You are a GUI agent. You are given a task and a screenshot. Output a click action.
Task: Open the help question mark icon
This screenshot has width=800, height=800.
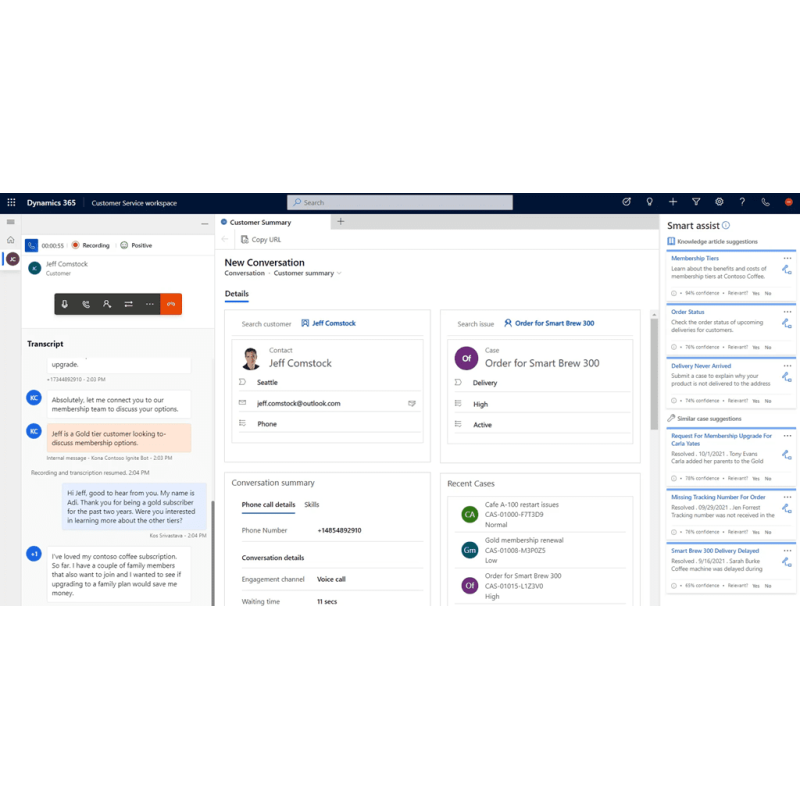click(x=742, y=202)
